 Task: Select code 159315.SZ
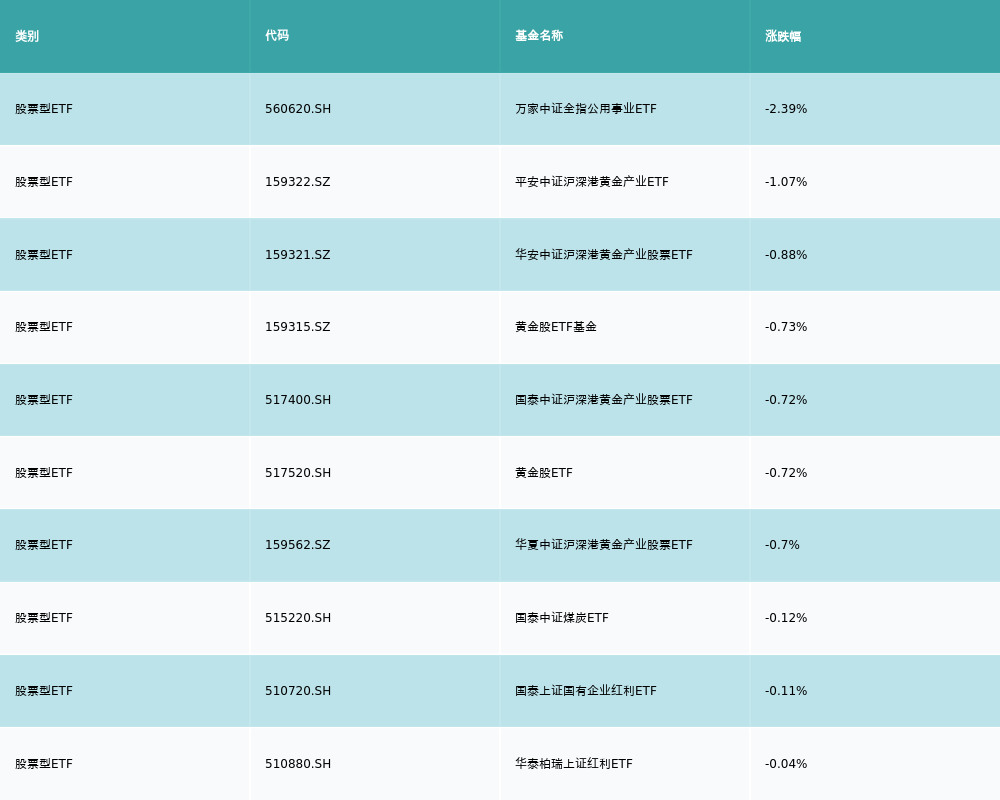[x=298, y=327]
